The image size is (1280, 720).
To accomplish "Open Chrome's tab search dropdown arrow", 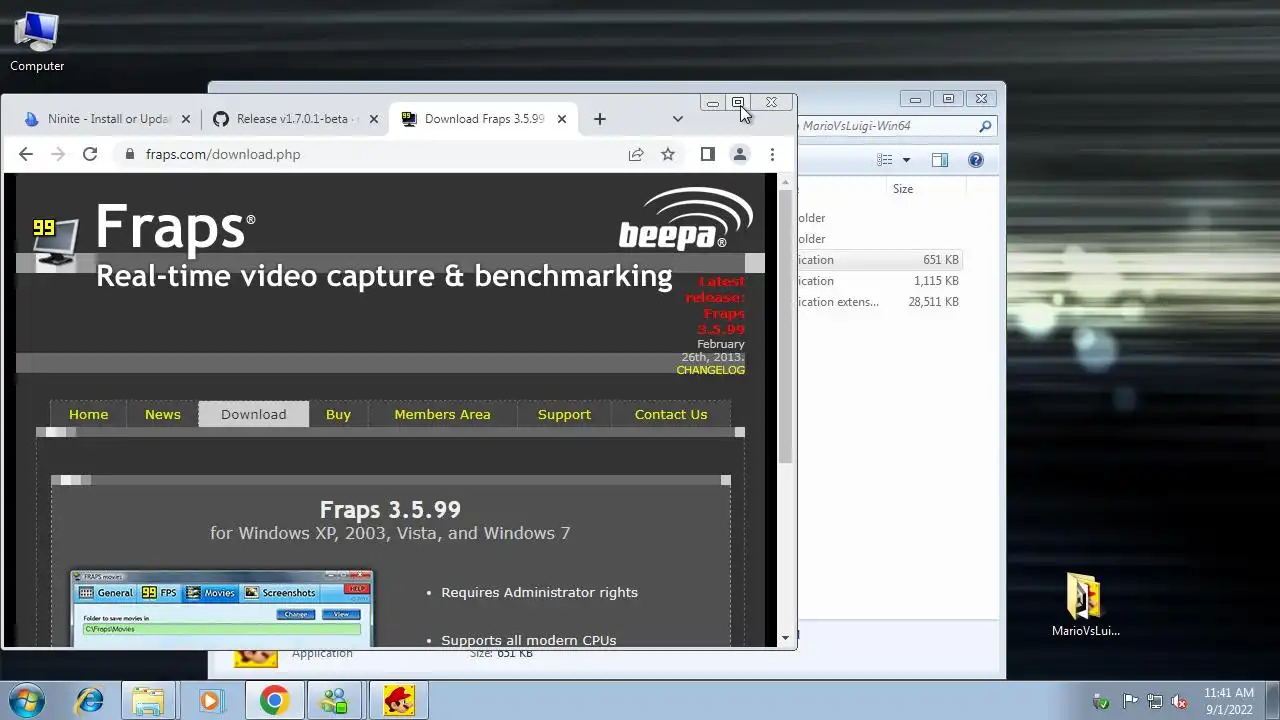I will click(x=678, y=119).
